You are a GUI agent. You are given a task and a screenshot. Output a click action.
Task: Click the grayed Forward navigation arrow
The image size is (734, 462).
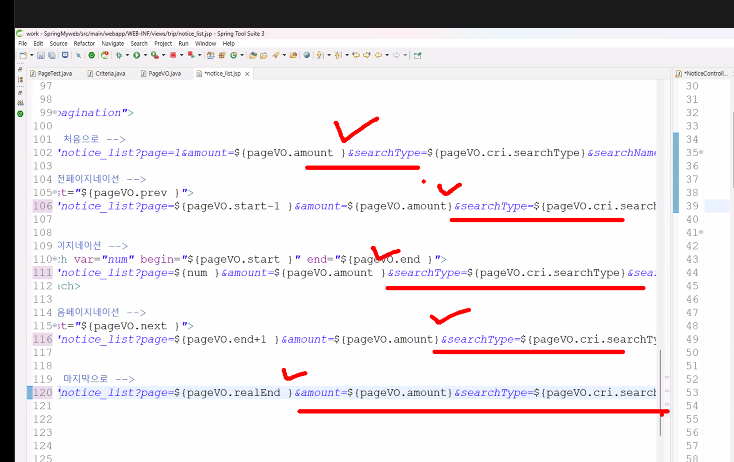[396, 55]
